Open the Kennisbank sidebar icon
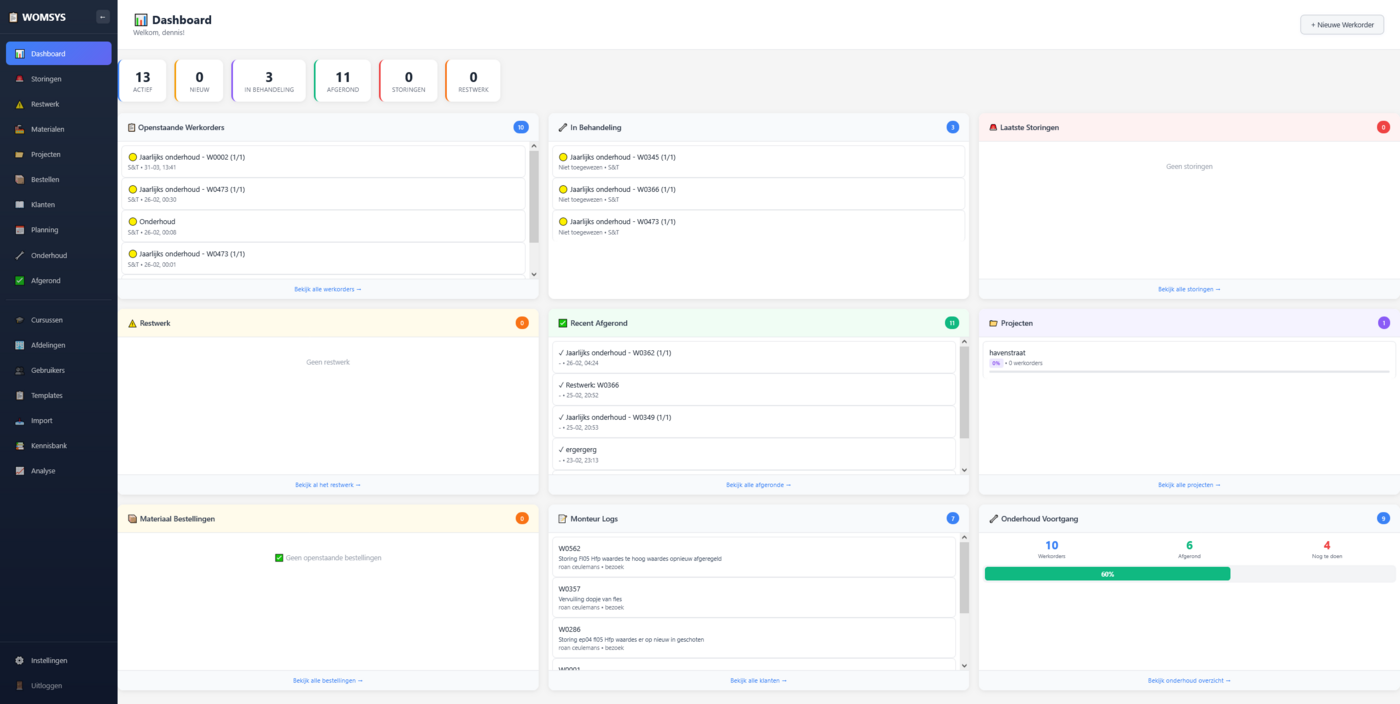 pyautogui.click(x=20, y=445)
